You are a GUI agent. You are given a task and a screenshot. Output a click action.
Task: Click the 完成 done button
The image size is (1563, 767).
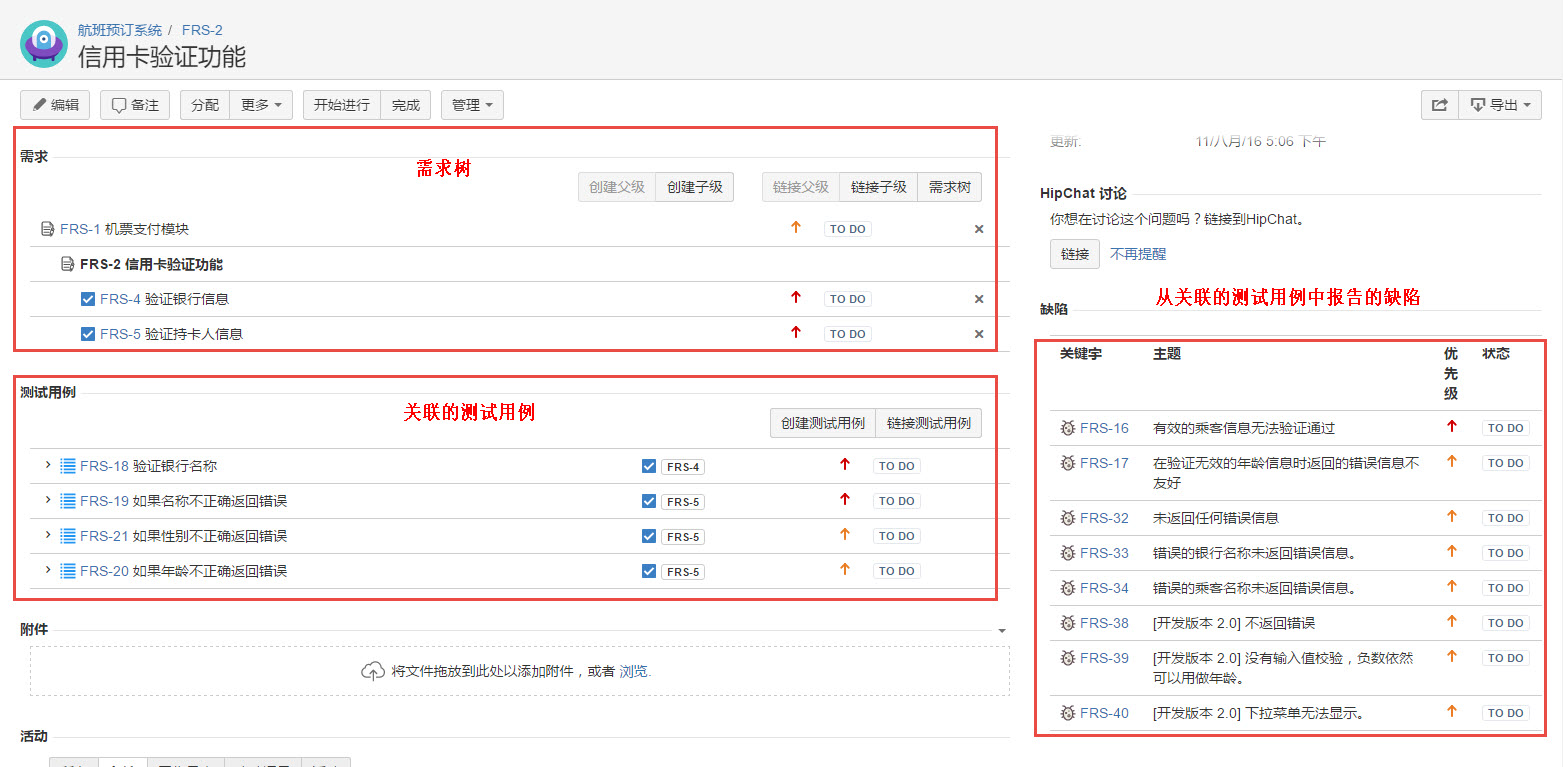click(x=406, y=105)
